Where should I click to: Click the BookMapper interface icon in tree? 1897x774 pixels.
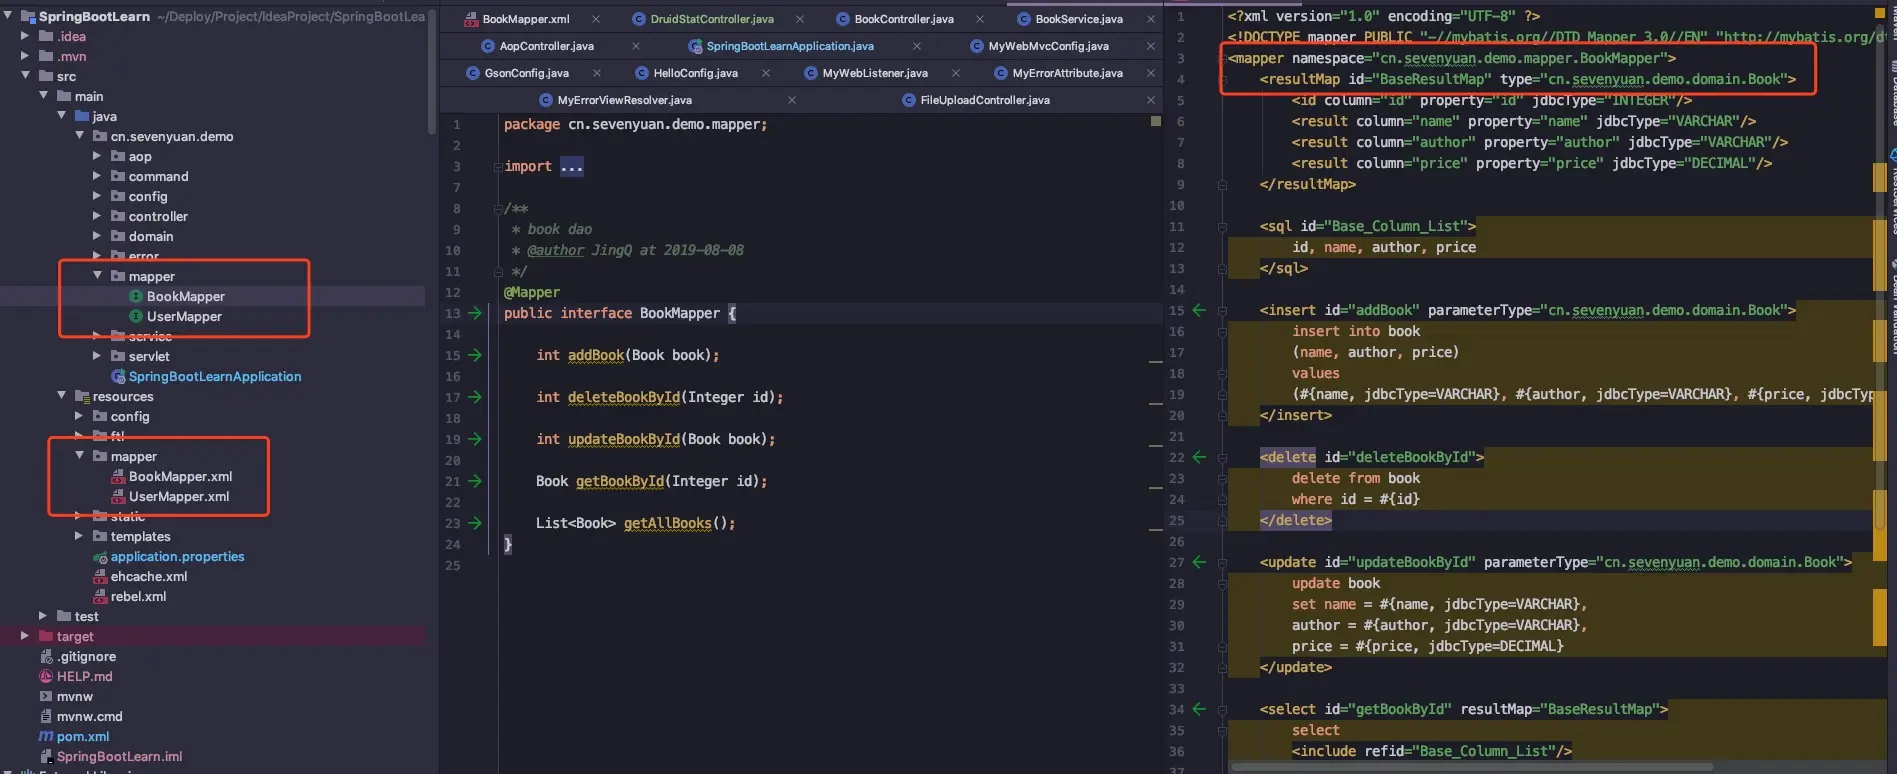[x=136, y=296]
